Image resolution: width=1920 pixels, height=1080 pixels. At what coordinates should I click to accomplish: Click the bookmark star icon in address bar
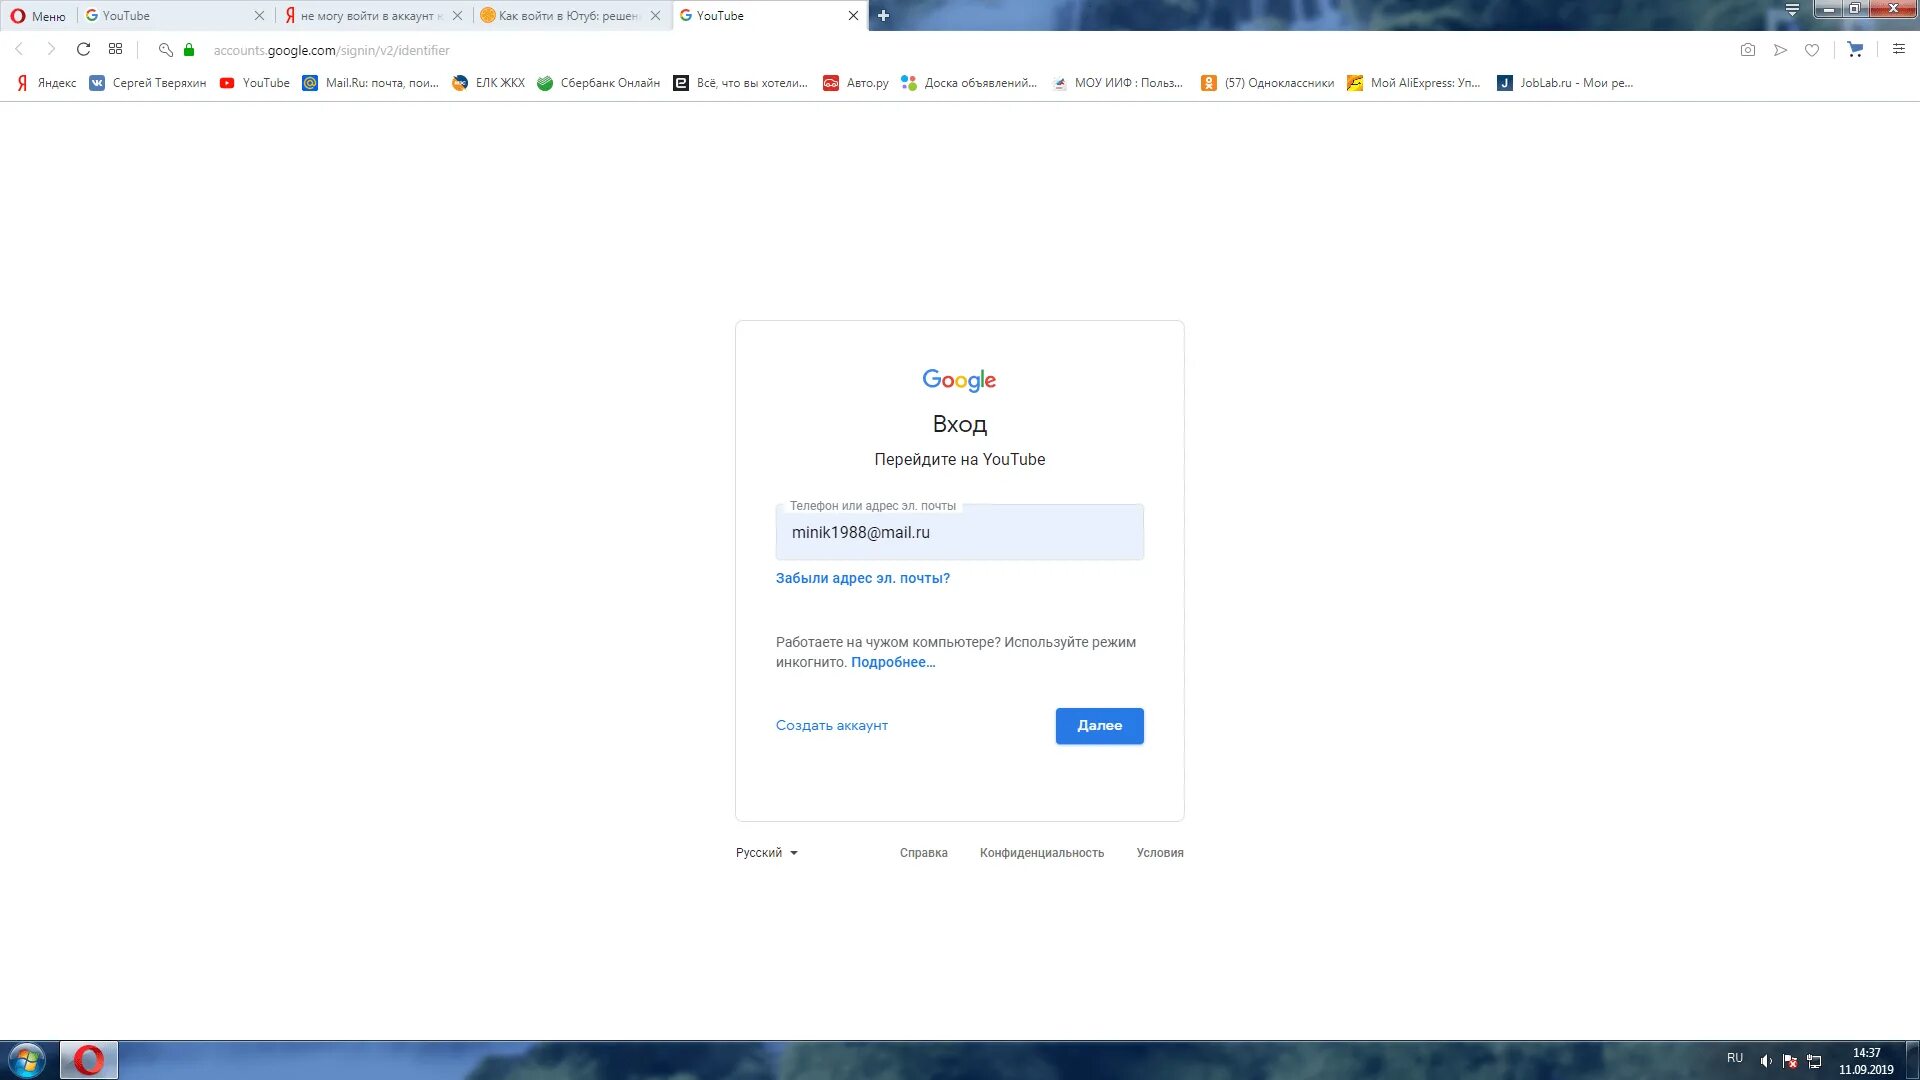coord(1812,50)
